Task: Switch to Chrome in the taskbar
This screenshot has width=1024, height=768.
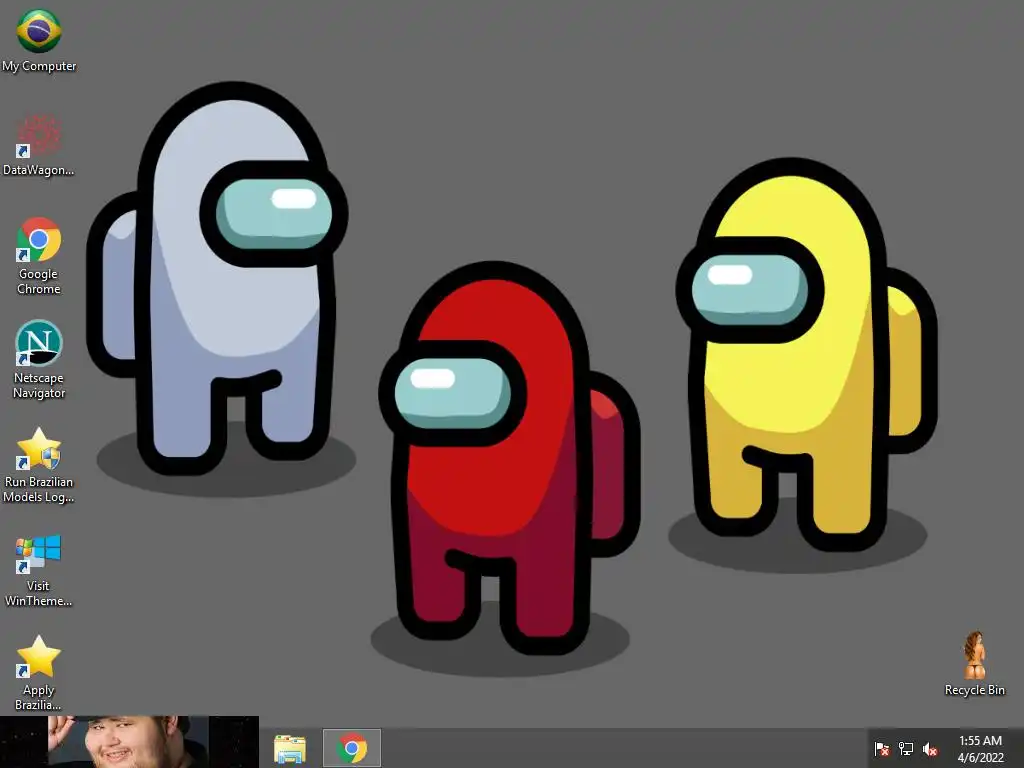Action: [x=352, y=748]
